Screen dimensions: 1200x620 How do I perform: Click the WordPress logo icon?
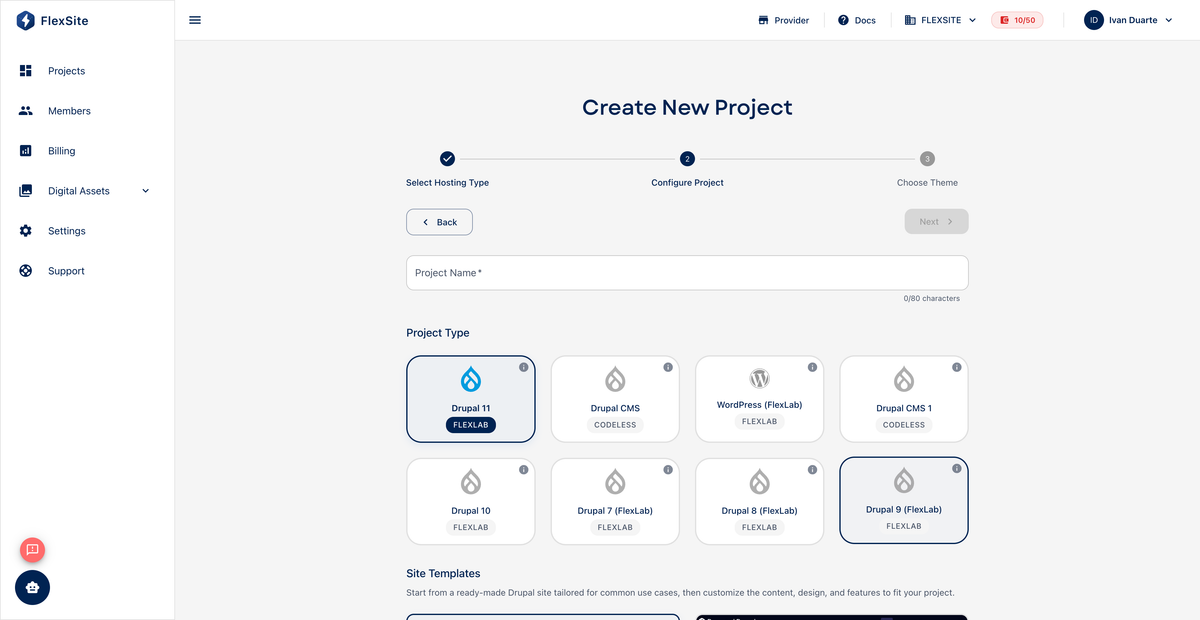pos(759,379)
